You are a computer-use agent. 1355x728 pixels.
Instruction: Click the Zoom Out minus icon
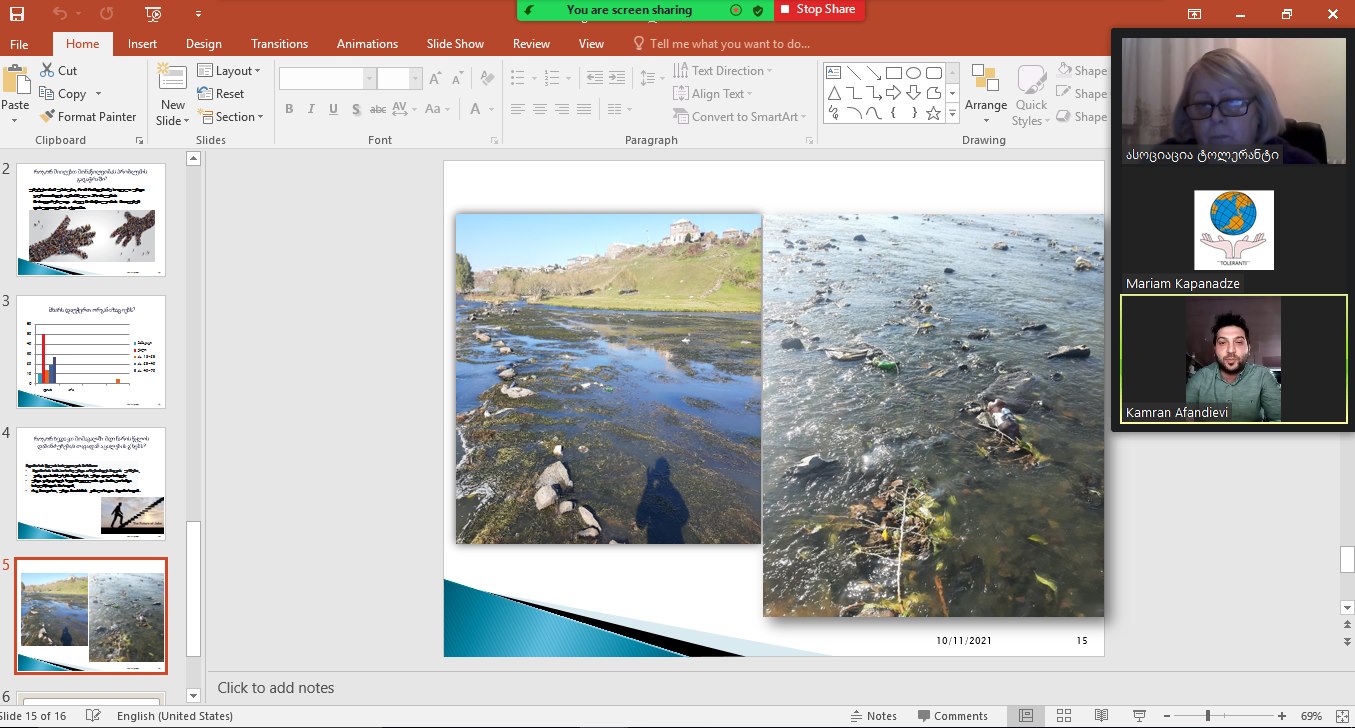coord(1166,716)
